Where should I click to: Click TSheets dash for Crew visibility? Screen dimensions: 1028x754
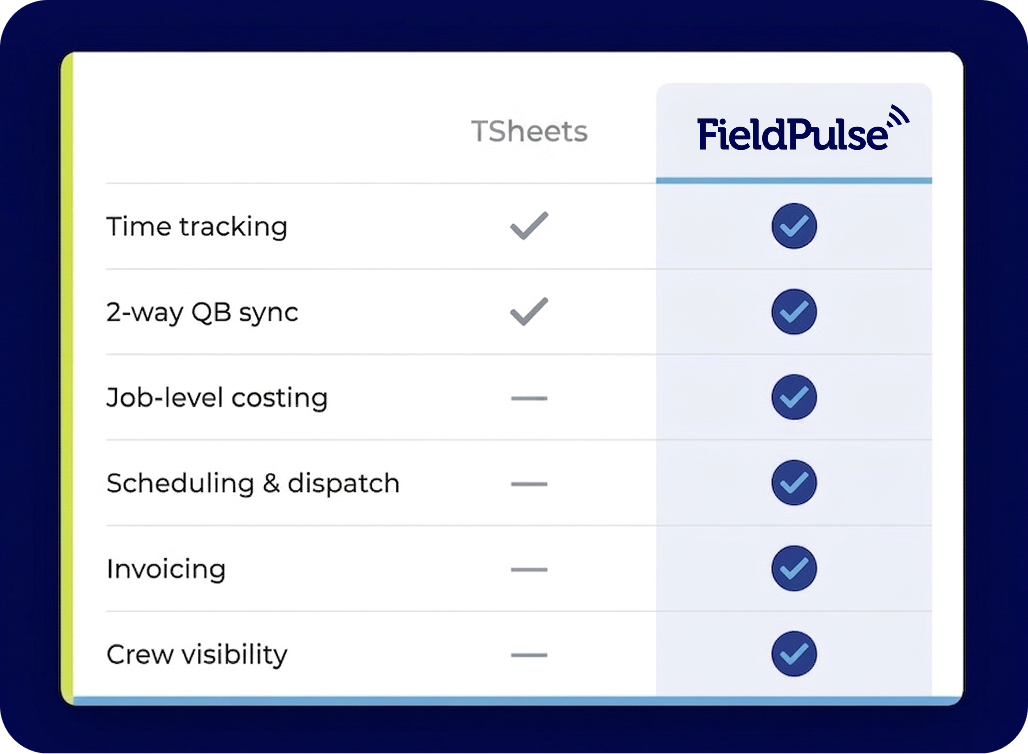(x=529, y=655)
